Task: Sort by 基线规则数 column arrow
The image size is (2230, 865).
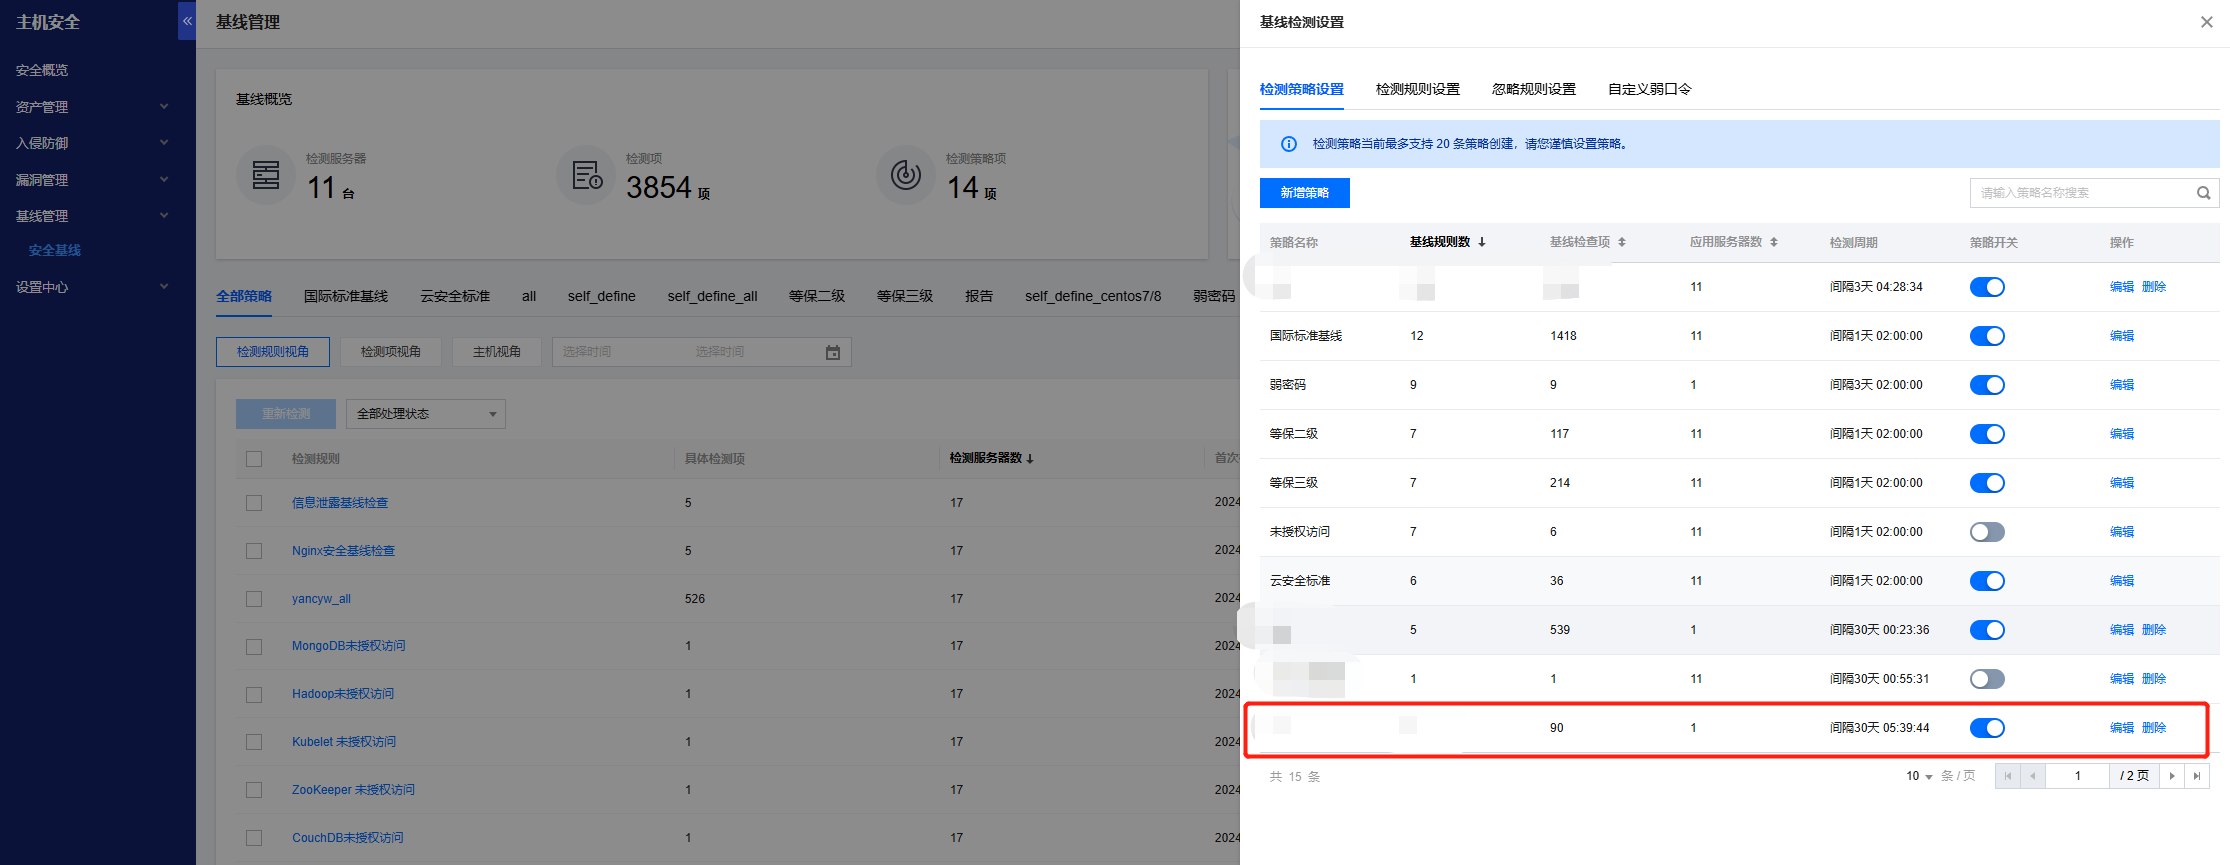Action: pyautogui.click(x=1482, y=242)
